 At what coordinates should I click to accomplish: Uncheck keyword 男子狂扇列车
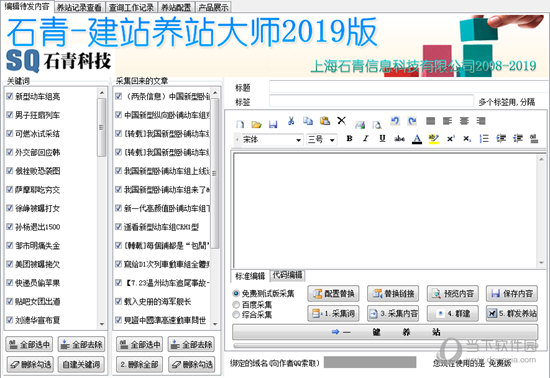[x=10, y=115]
